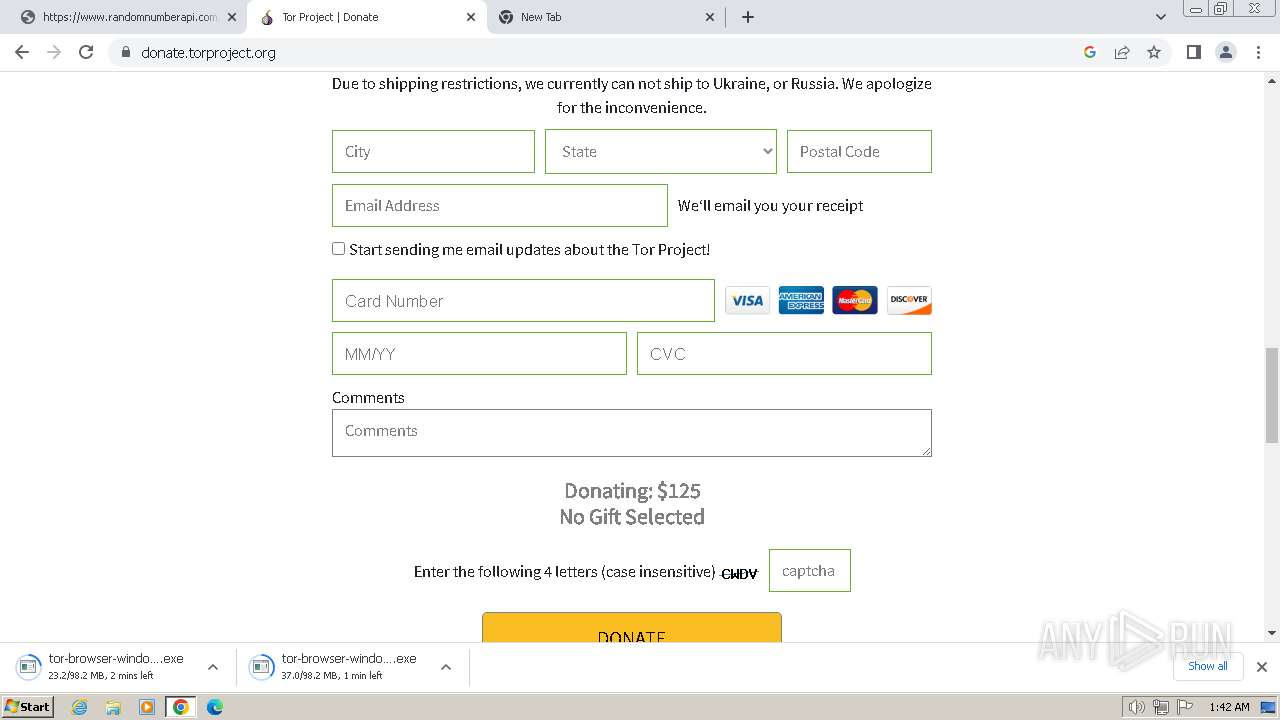
Task: Click the address bar URL donate.torproject.org
Action: tap(208, 52)
